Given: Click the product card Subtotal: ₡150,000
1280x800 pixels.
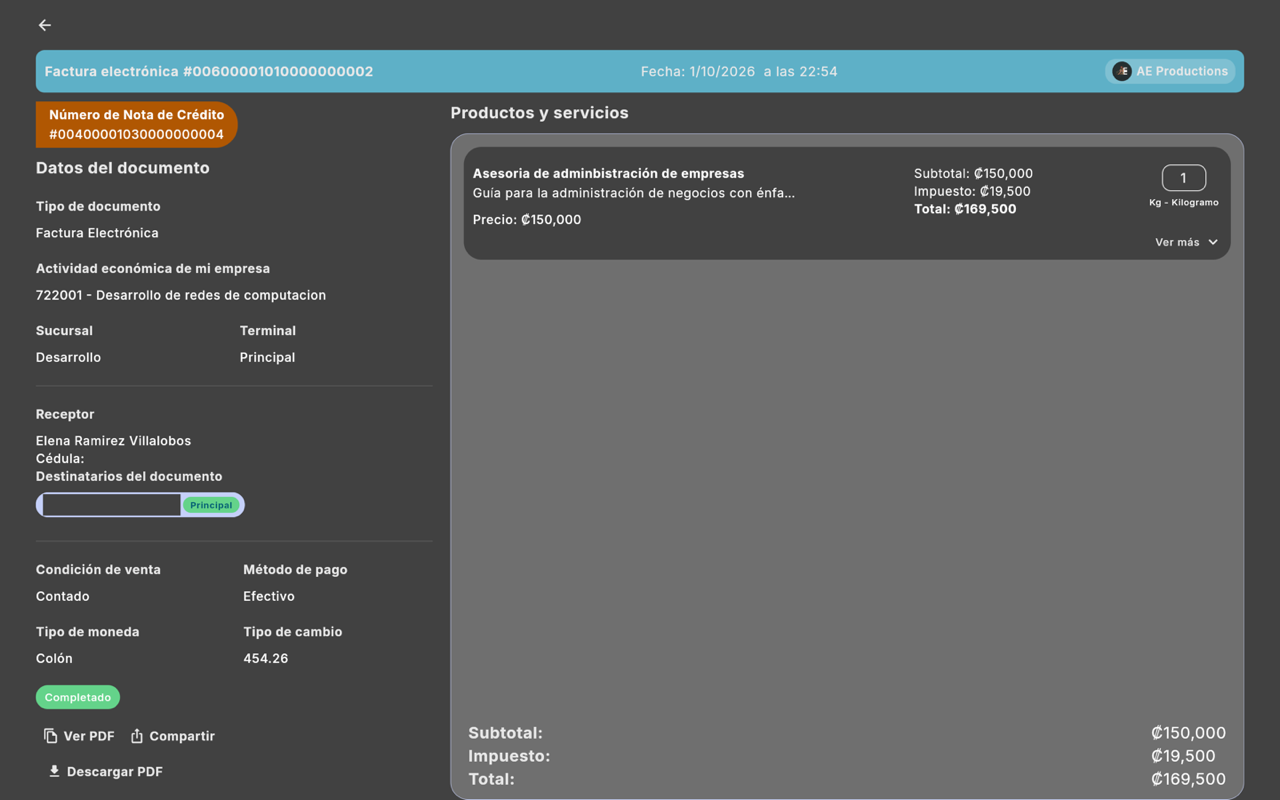Looking at the screenshot, I should 973,173.
